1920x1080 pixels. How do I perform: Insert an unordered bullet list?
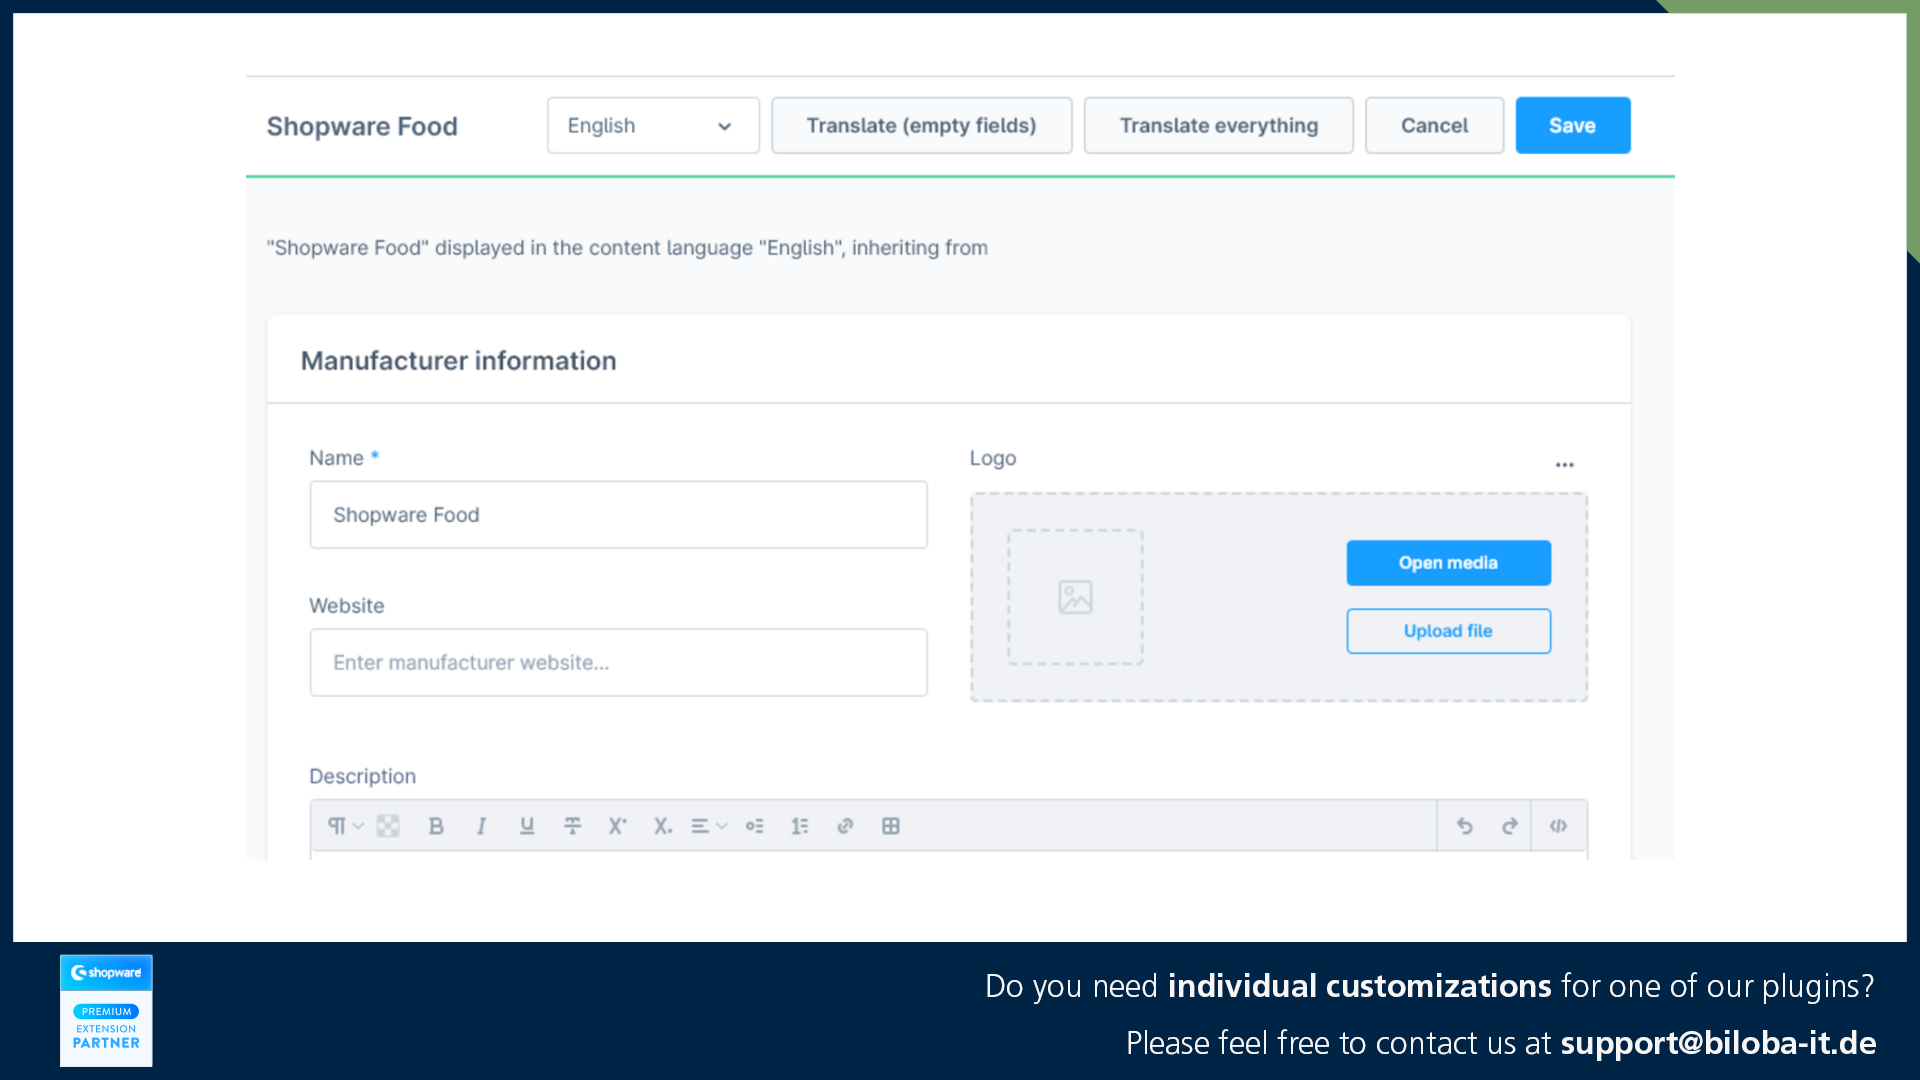(x=755, y=826)
